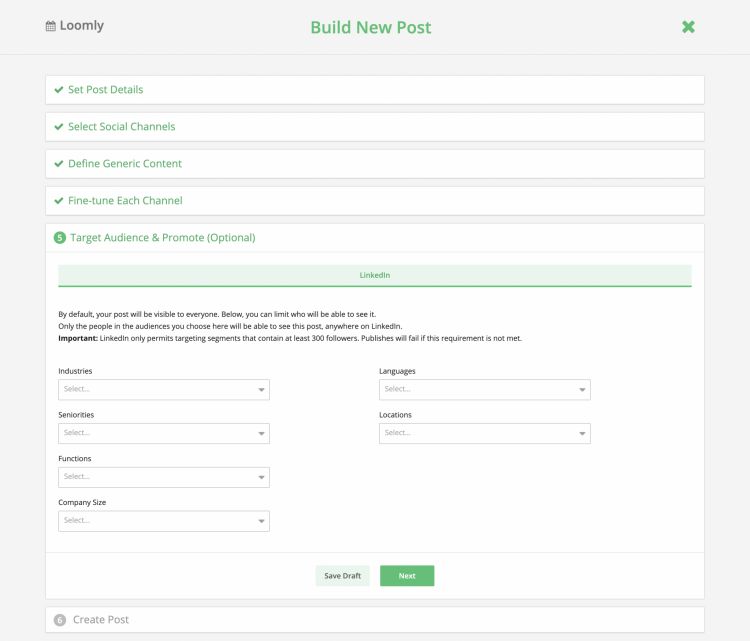
Task: Open the Company Size dropdown
Action: [163, 521]
